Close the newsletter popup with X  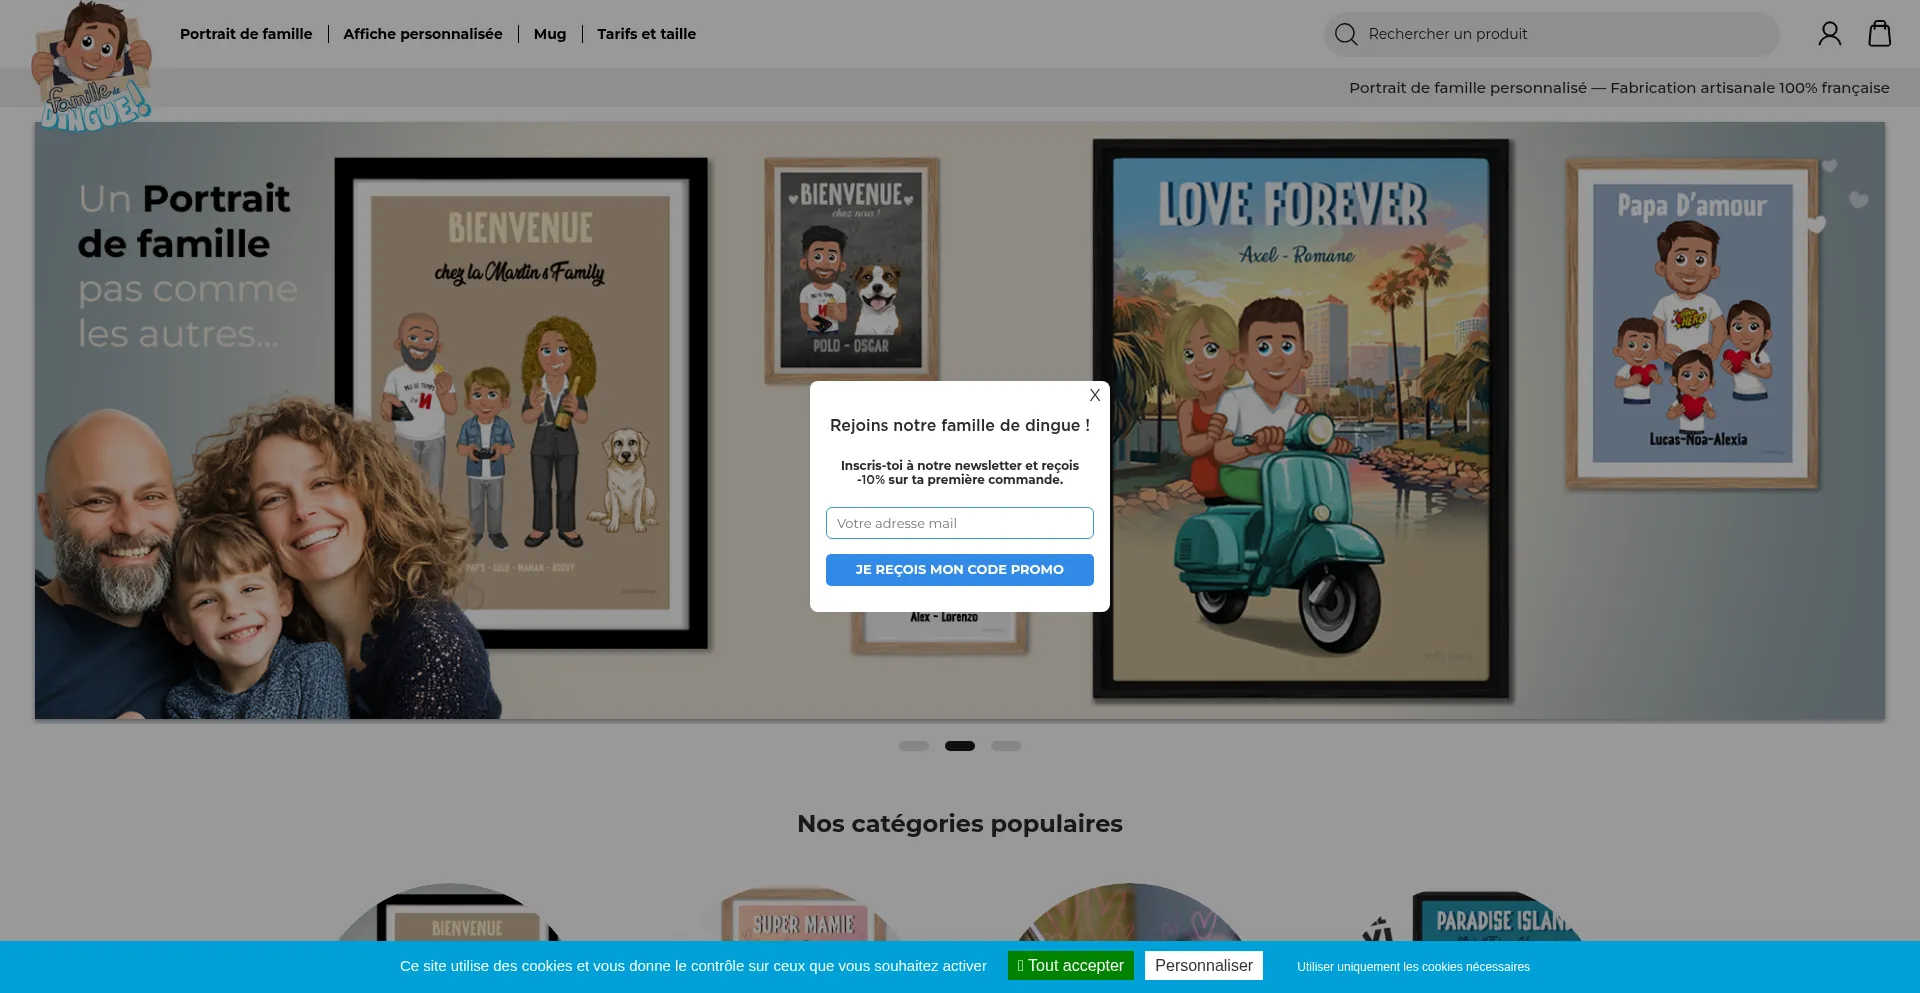(x=1095, y=395)
